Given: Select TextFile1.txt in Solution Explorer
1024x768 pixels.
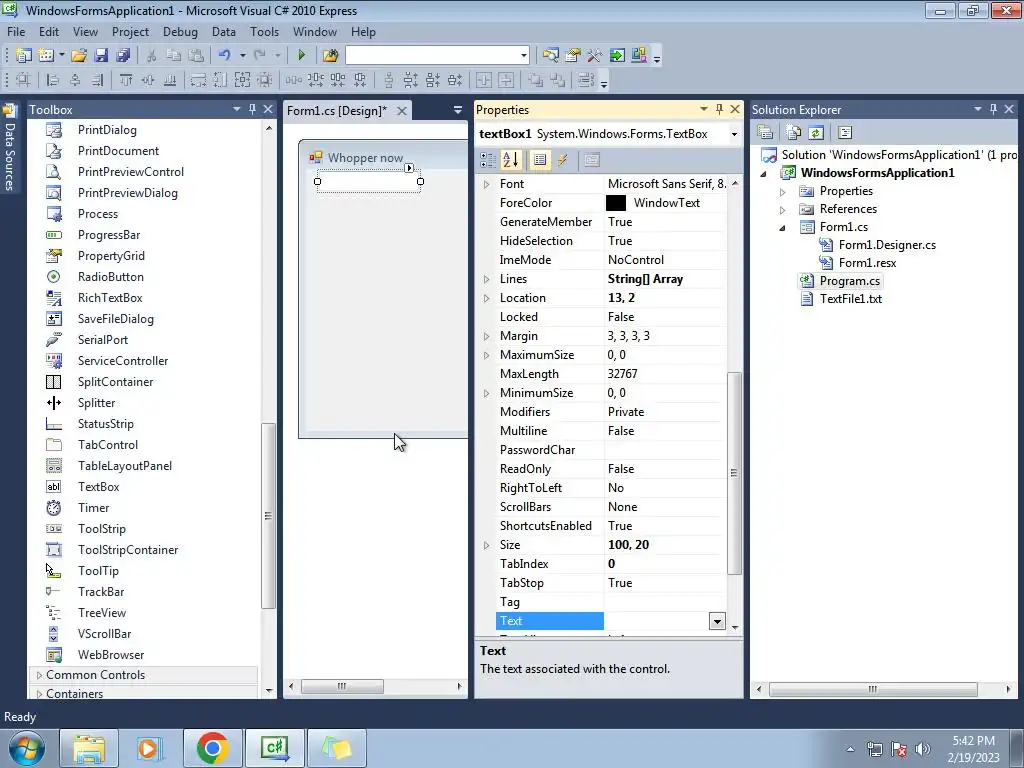Looking at the screenshot, I should tap(850, 298).
